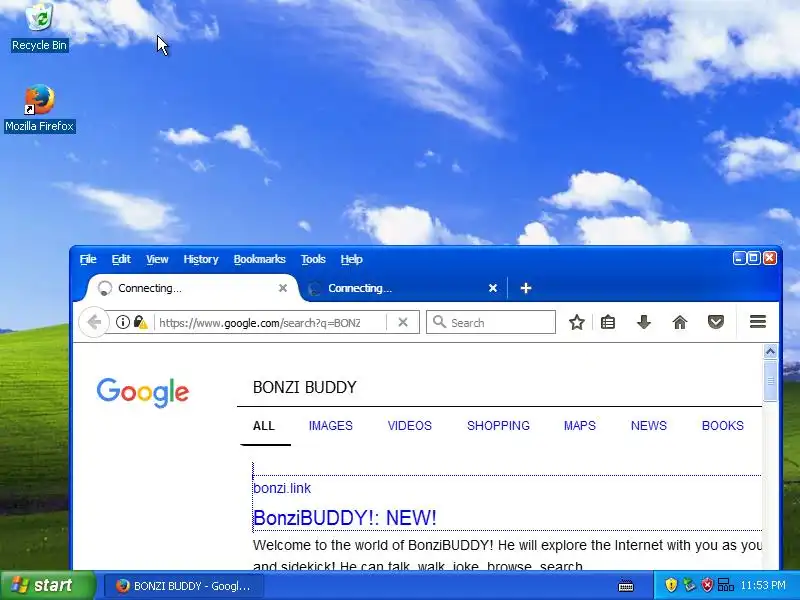
Task: Click the Pocket icon in toolbar
Action: (x=716, y=322)
